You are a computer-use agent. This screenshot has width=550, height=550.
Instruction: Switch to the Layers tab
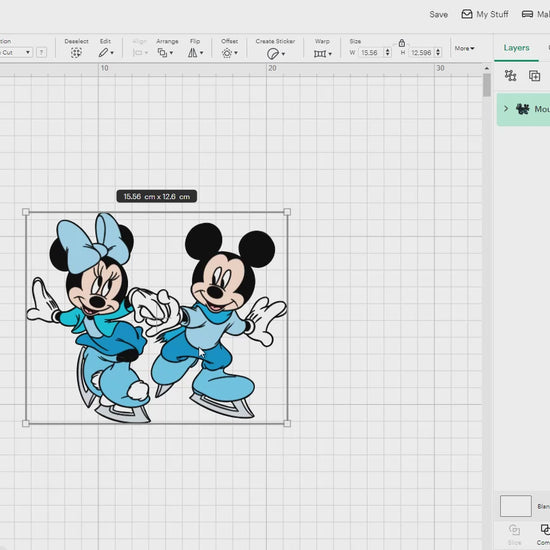pos(516,48)
